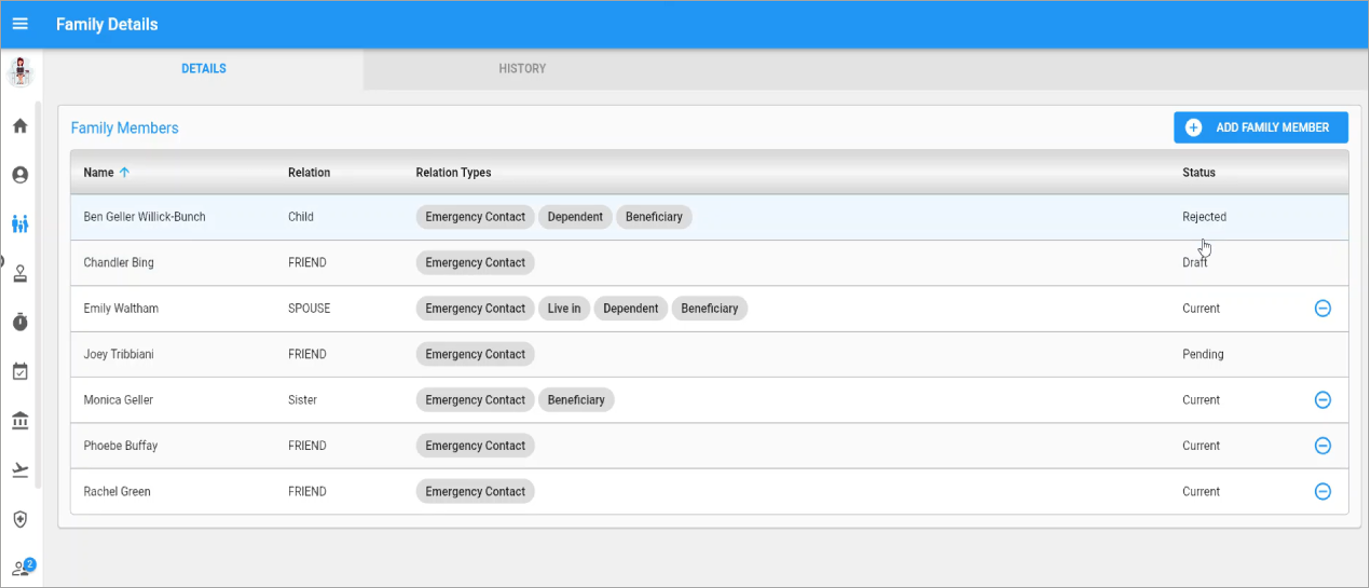Click the Pending status for Joey Tribbiani
The width and height of the screenshot is (1369, 588).
click(x=1203, y=354)
